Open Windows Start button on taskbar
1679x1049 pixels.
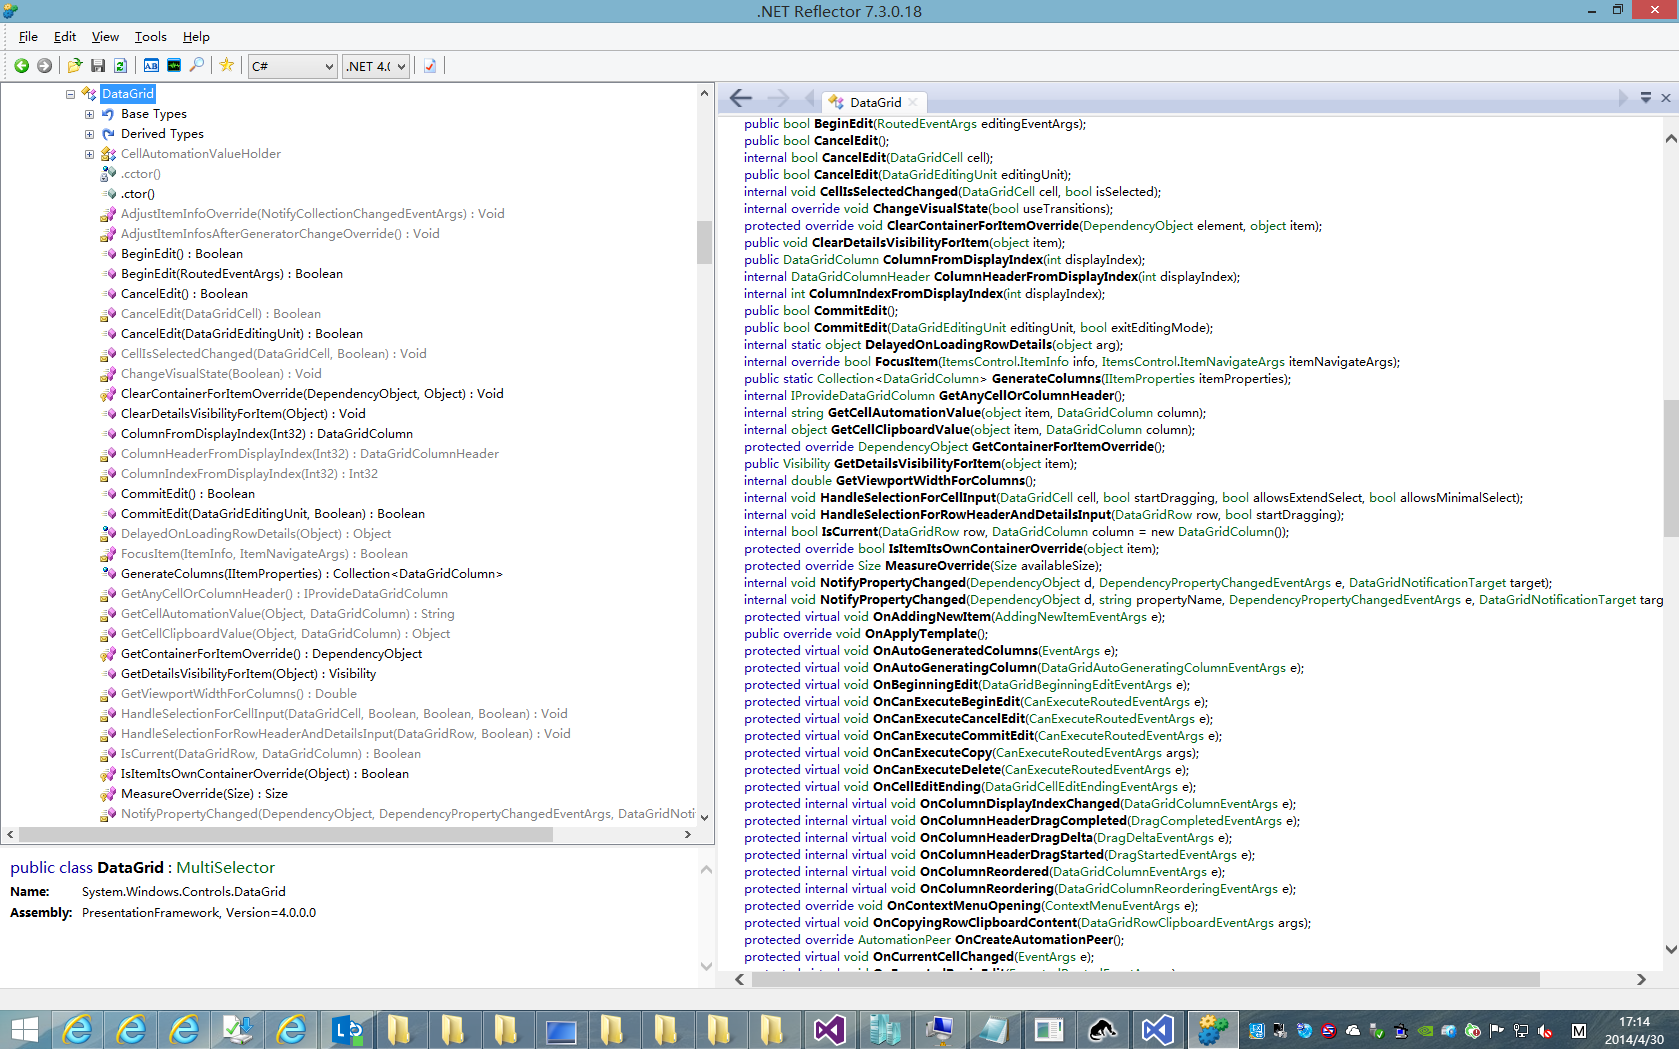coord(24,1029)
